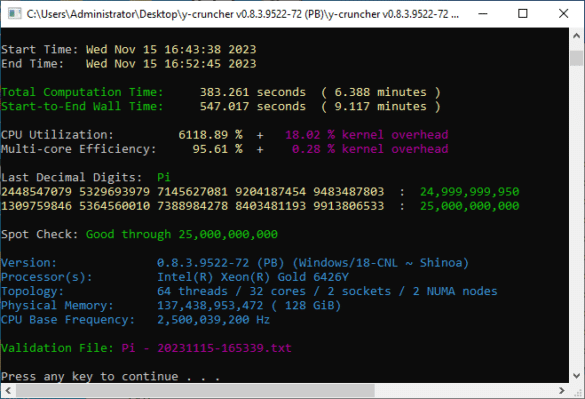Image resolution: width=585 pixels, height=399 pixels.
Task: Minimize the y-cruncher console window
Action: pyautogui.click(x=483, y=14)
